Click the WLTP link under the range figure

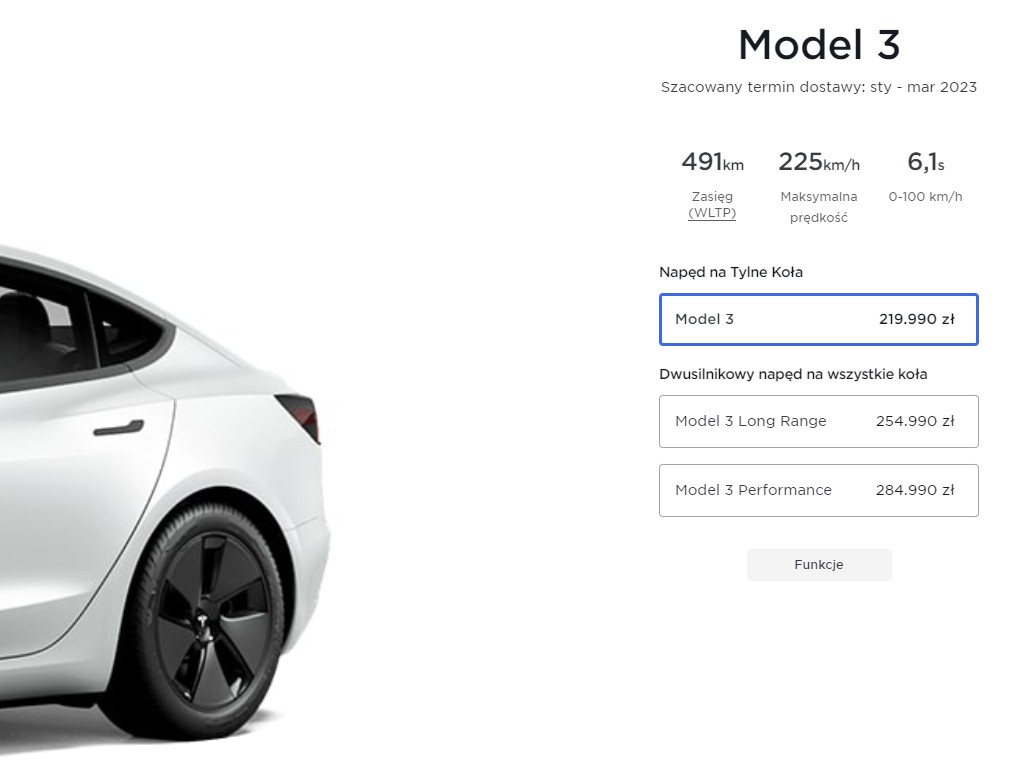pos(712,213)
